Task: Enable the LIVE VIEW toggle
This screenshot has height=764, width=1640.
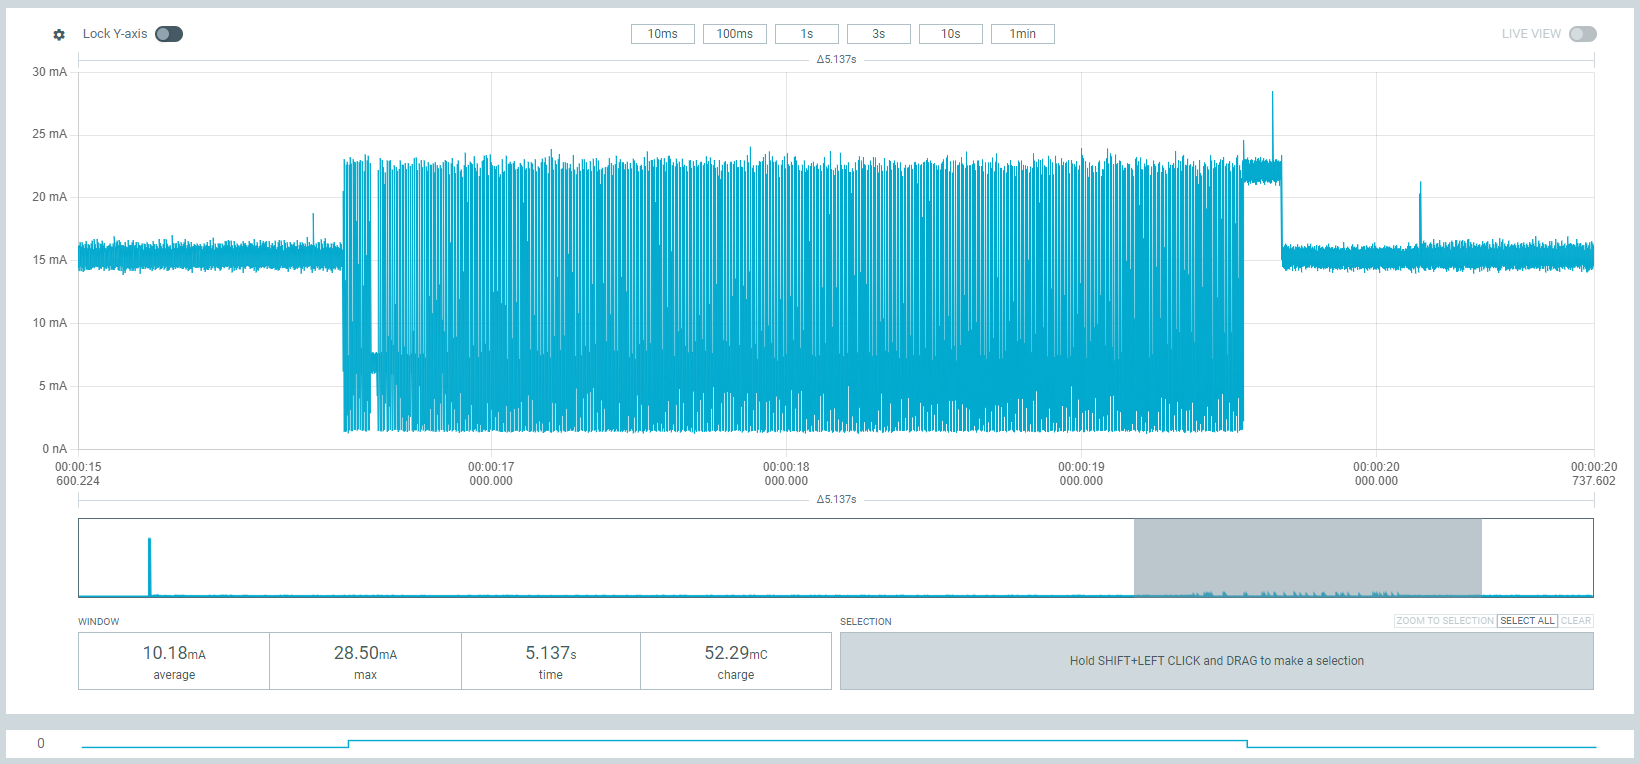Action: [1582, 34]
